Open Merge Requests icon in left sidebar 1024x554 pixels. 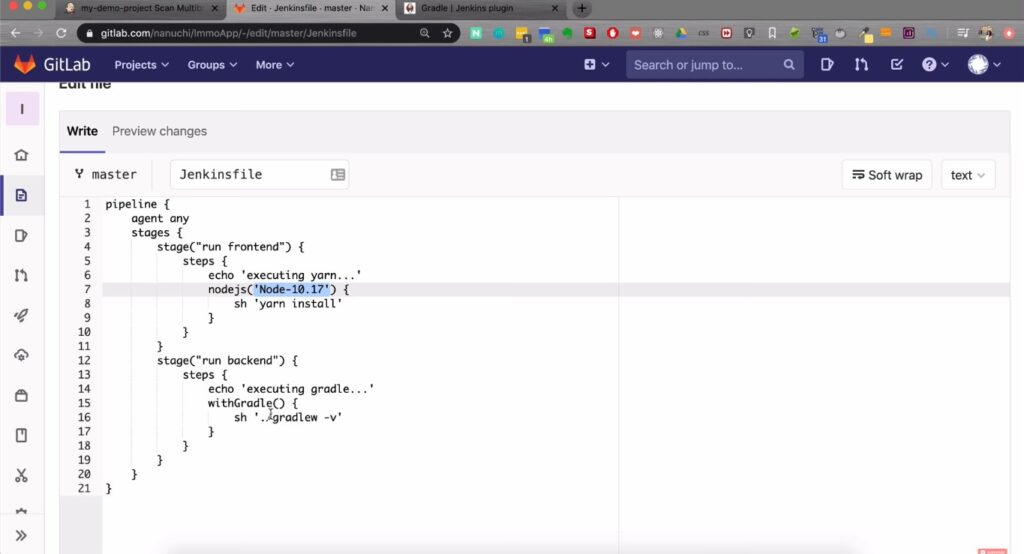click(22, 275)
